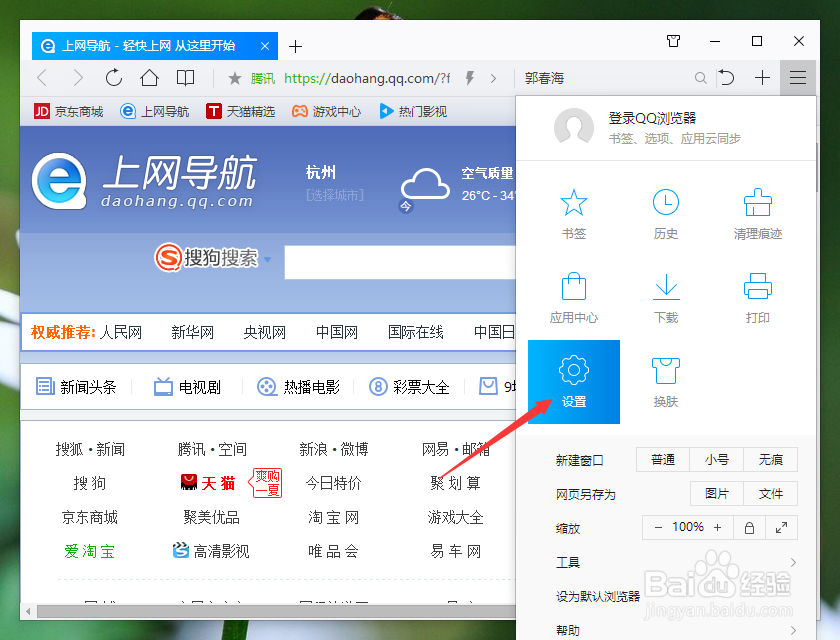This screenshot has height=640, width=840.
Task: Toggle the reading mode book icon
Action: pyautogui.click(x=185, y=78)
